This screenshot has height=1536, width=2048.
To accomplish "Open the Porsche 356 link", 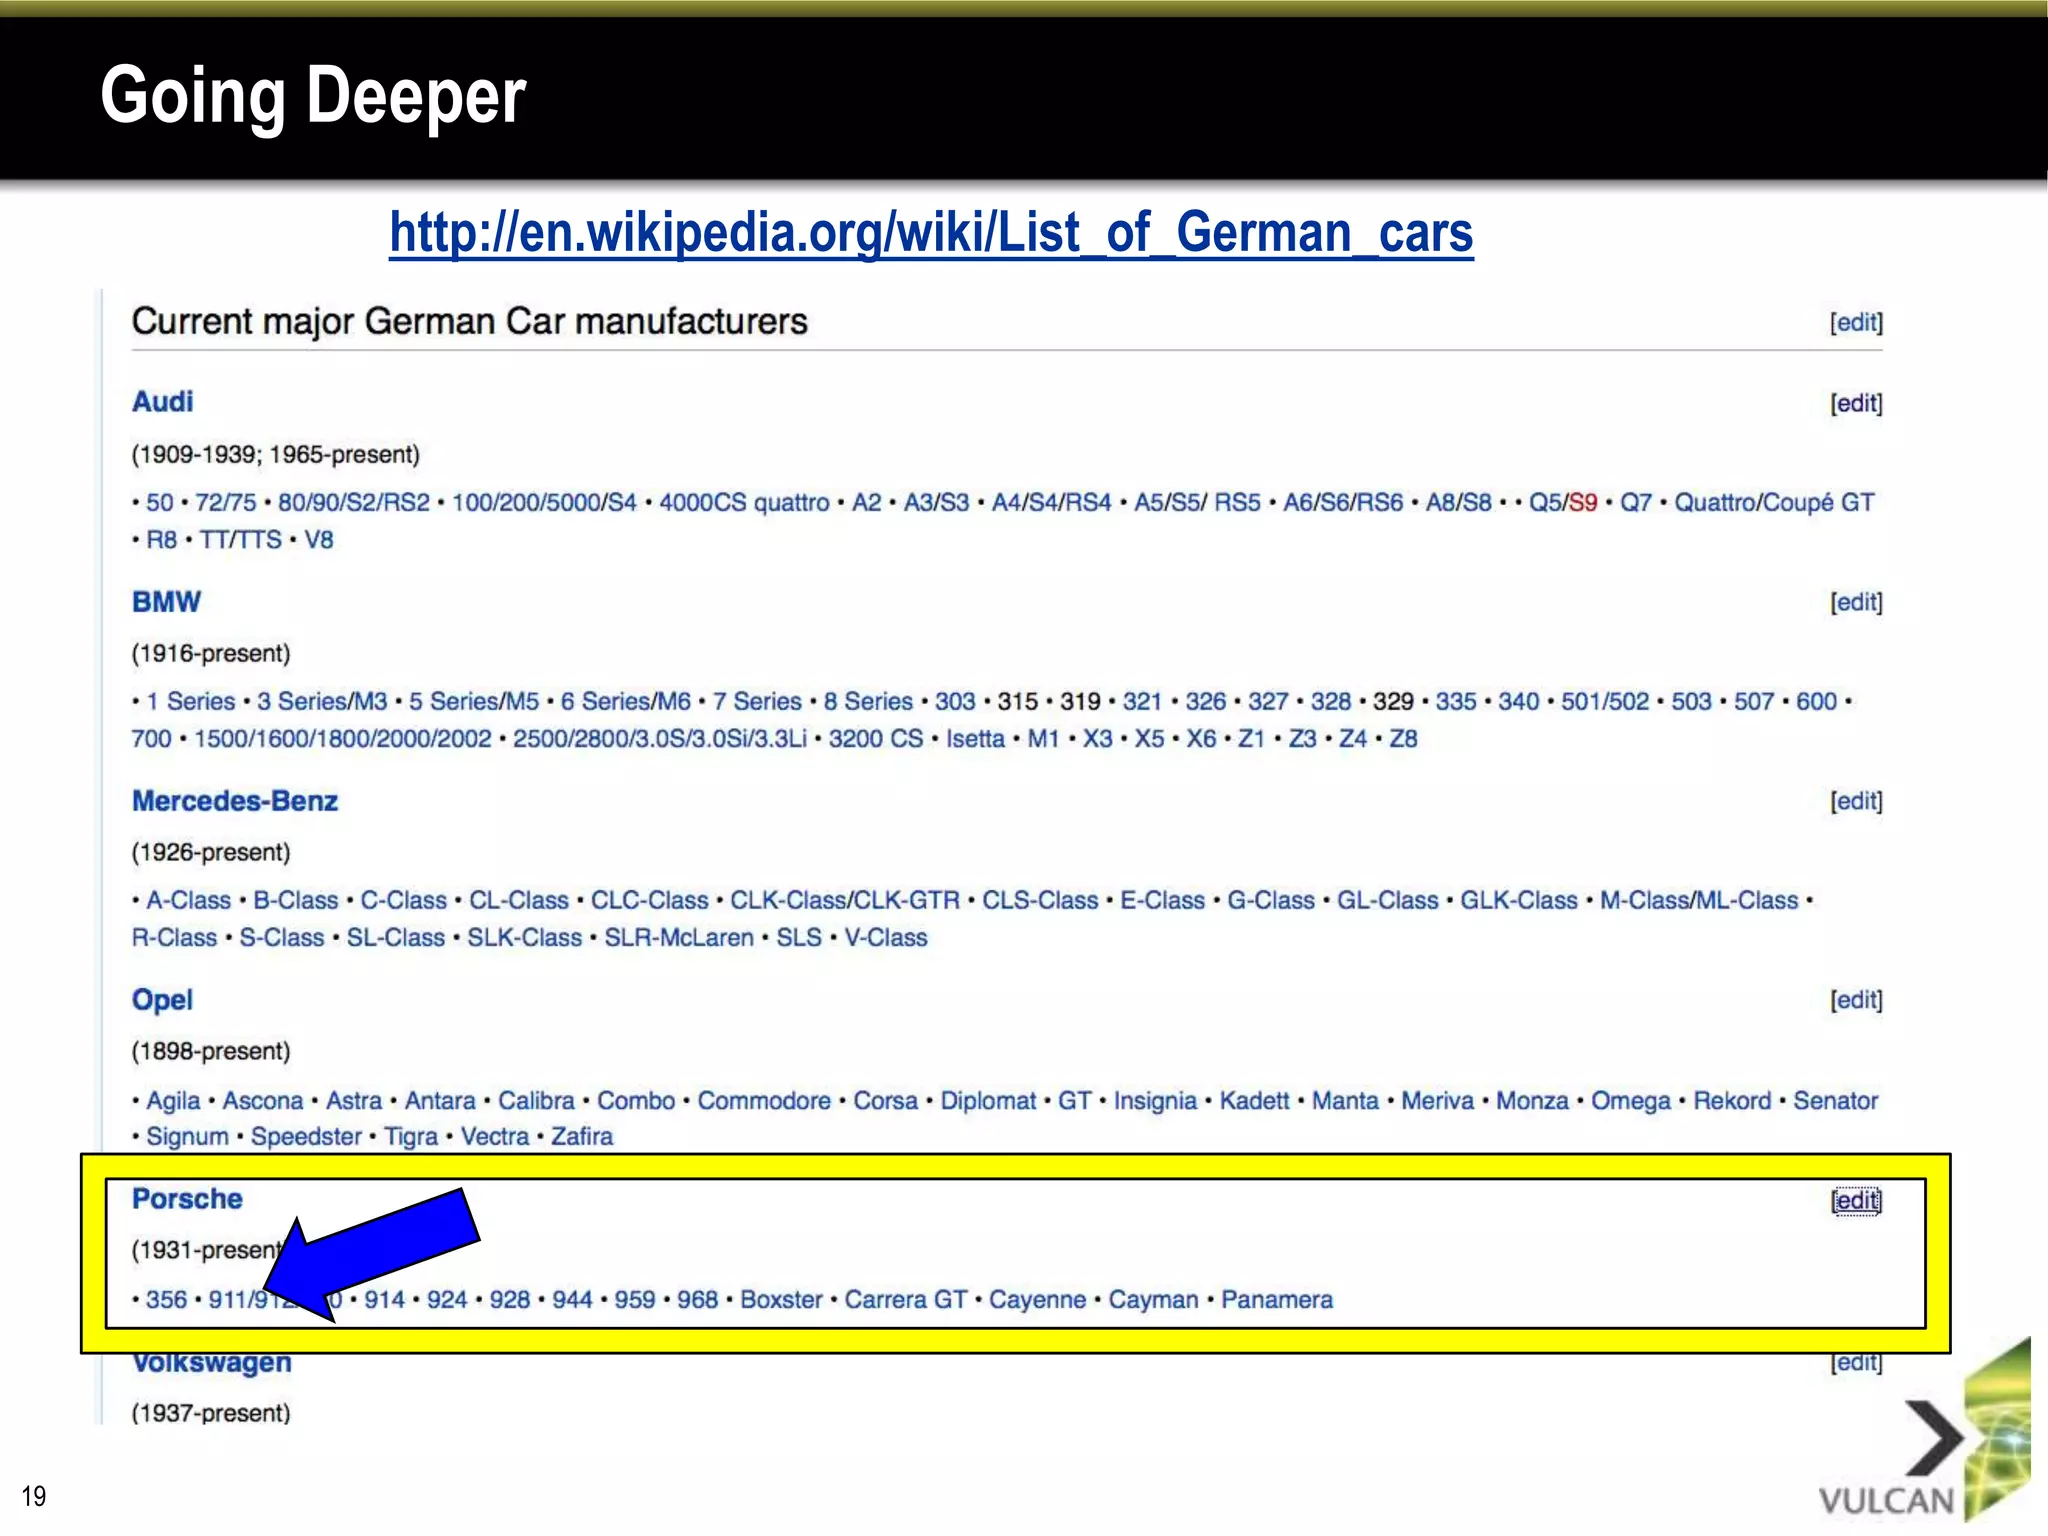I will (x=166, y=1300).
